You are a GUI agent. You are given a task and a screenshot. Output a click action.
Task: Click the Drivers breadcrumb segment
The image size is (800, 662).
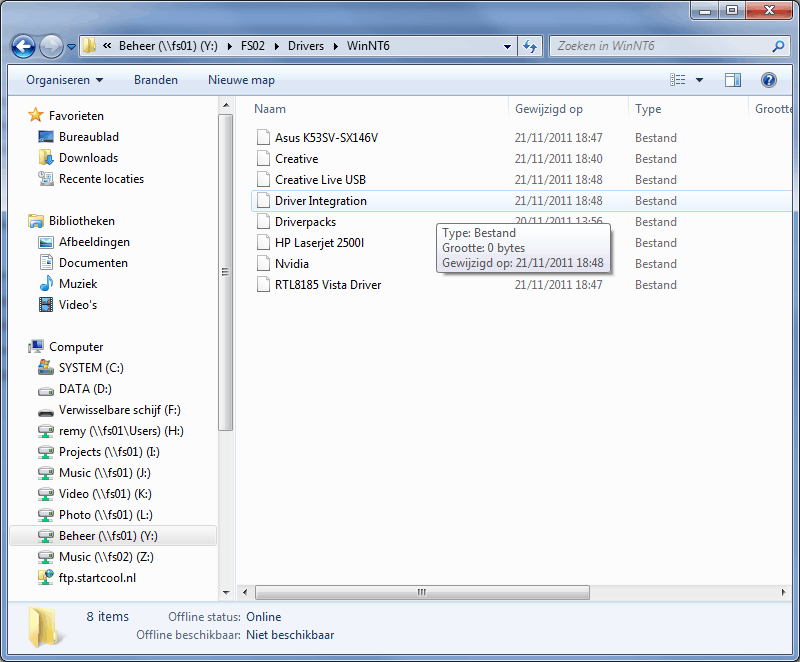tap(306, 46)
